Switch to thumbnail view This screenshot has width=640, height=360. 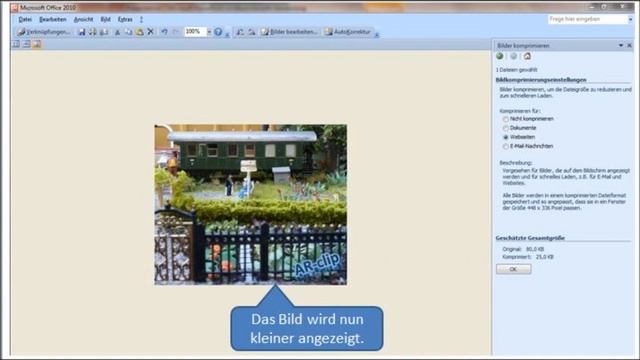pos(16,44)
